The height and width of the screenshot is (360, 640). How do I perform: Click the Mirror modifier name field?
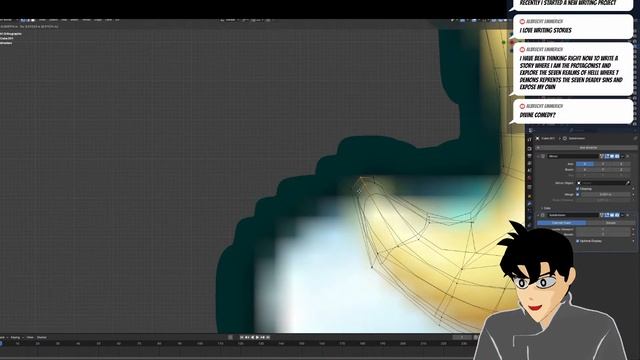pyautogui.click(x=573, y=156)
